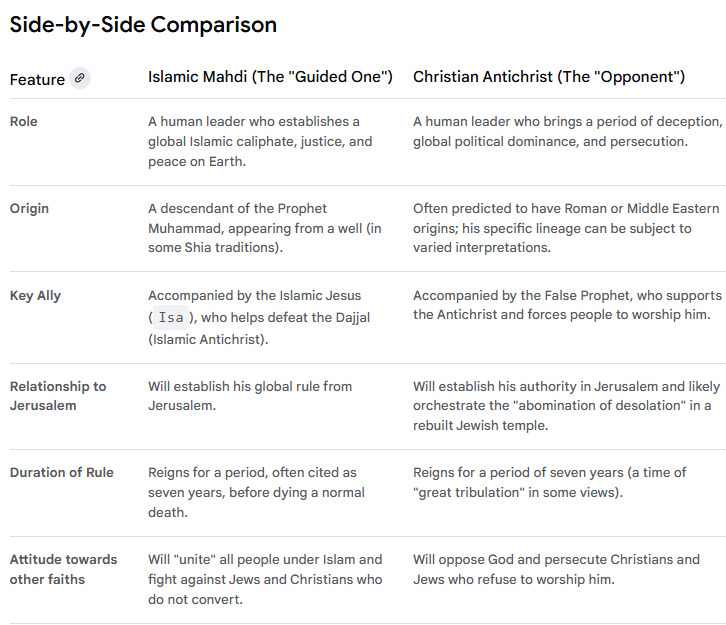Click the Mahdi's global rule from Jerusalem text
Image resolution: width=726 pixels, height=625 pixels.
point(250,396)
